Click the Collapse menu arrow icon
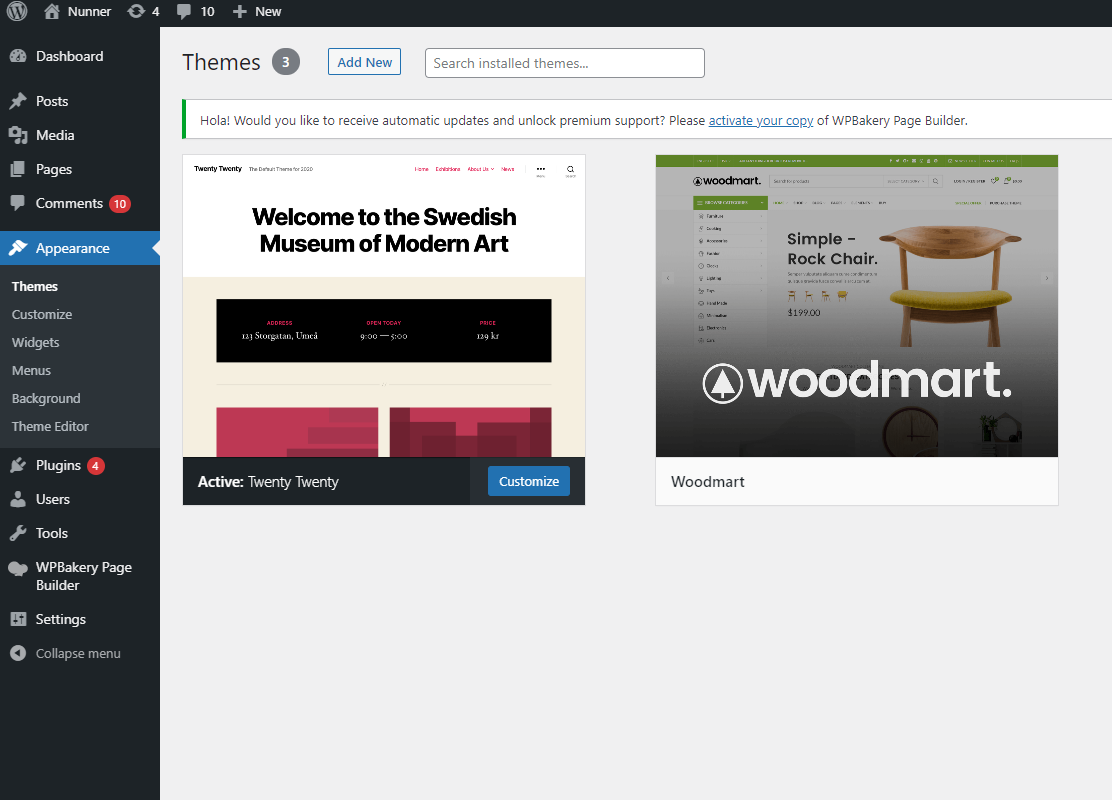 (18, 653)
